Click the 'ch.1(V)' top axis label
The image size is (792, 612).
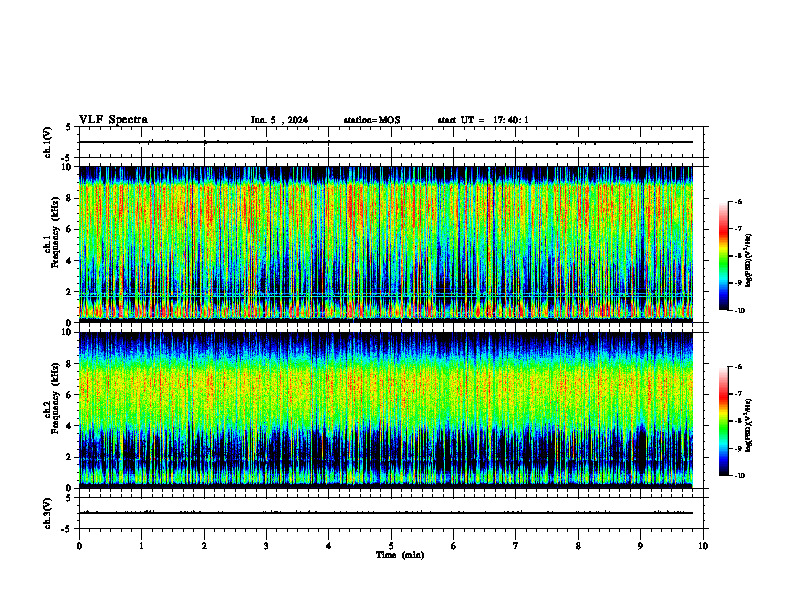[x=48, y=142]
